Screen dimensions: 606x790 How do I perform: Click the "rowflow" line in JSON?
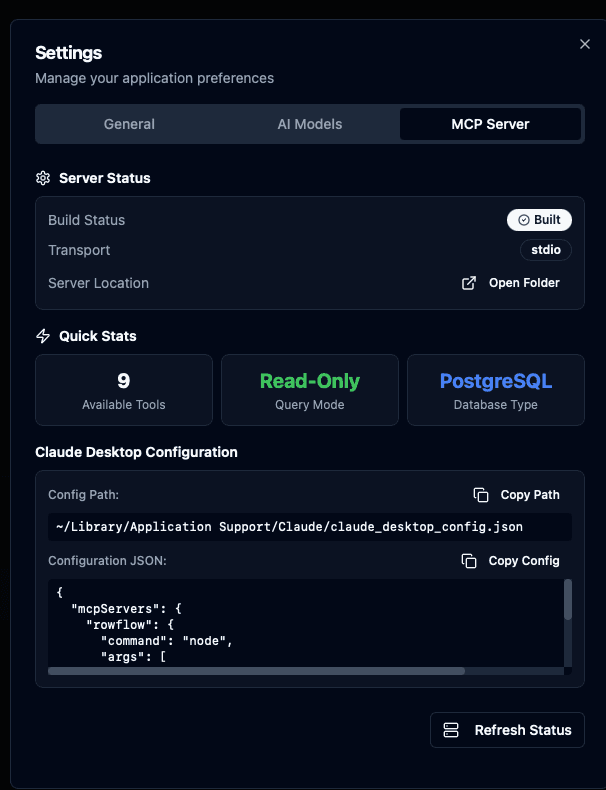(130, 625)
